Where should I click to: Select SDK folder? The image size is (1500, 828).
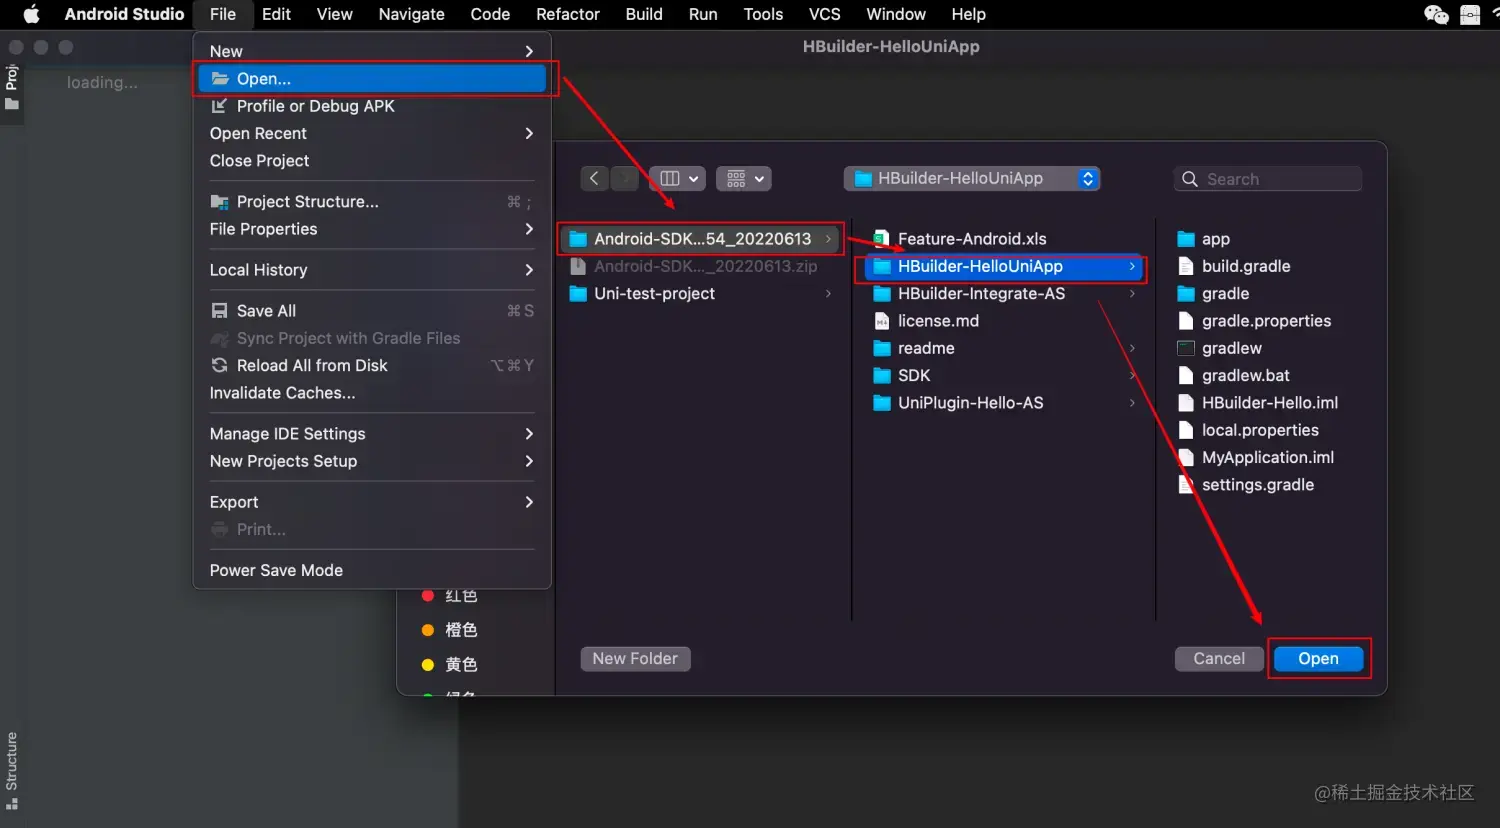click(1003, 375)
